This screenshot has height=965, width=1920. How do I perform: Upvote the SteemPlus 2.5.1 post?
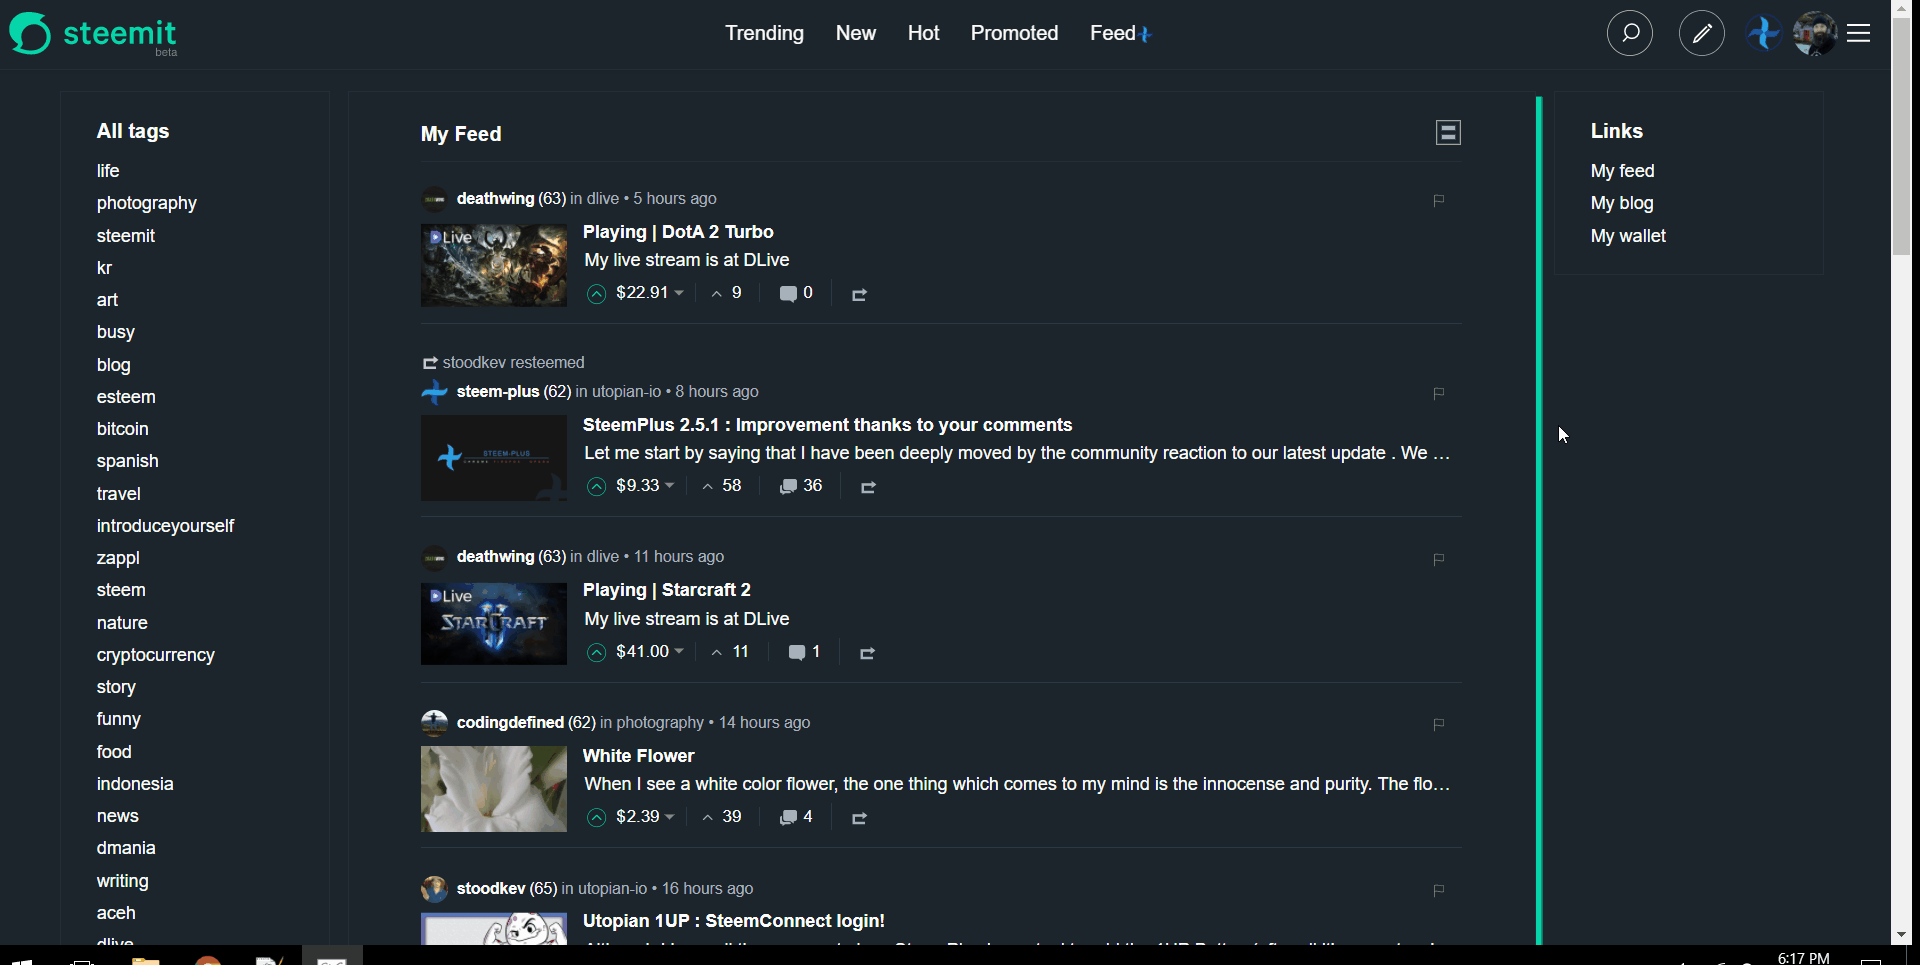[x=597, y=486]
